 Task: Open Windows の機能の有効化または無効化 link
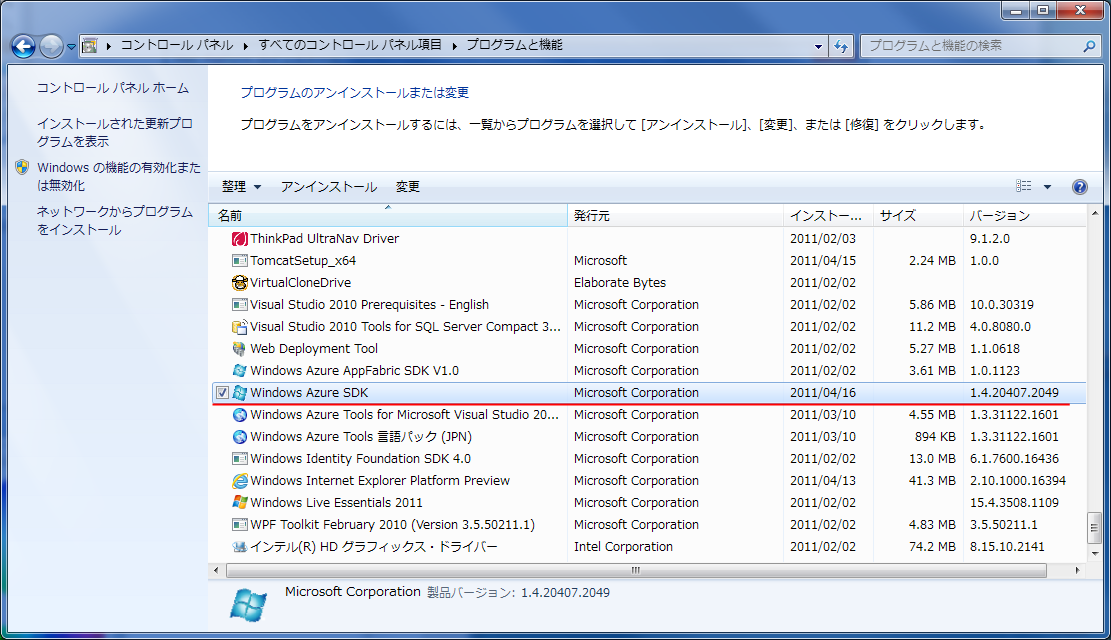pyautogui.click(x=119, y=176)
